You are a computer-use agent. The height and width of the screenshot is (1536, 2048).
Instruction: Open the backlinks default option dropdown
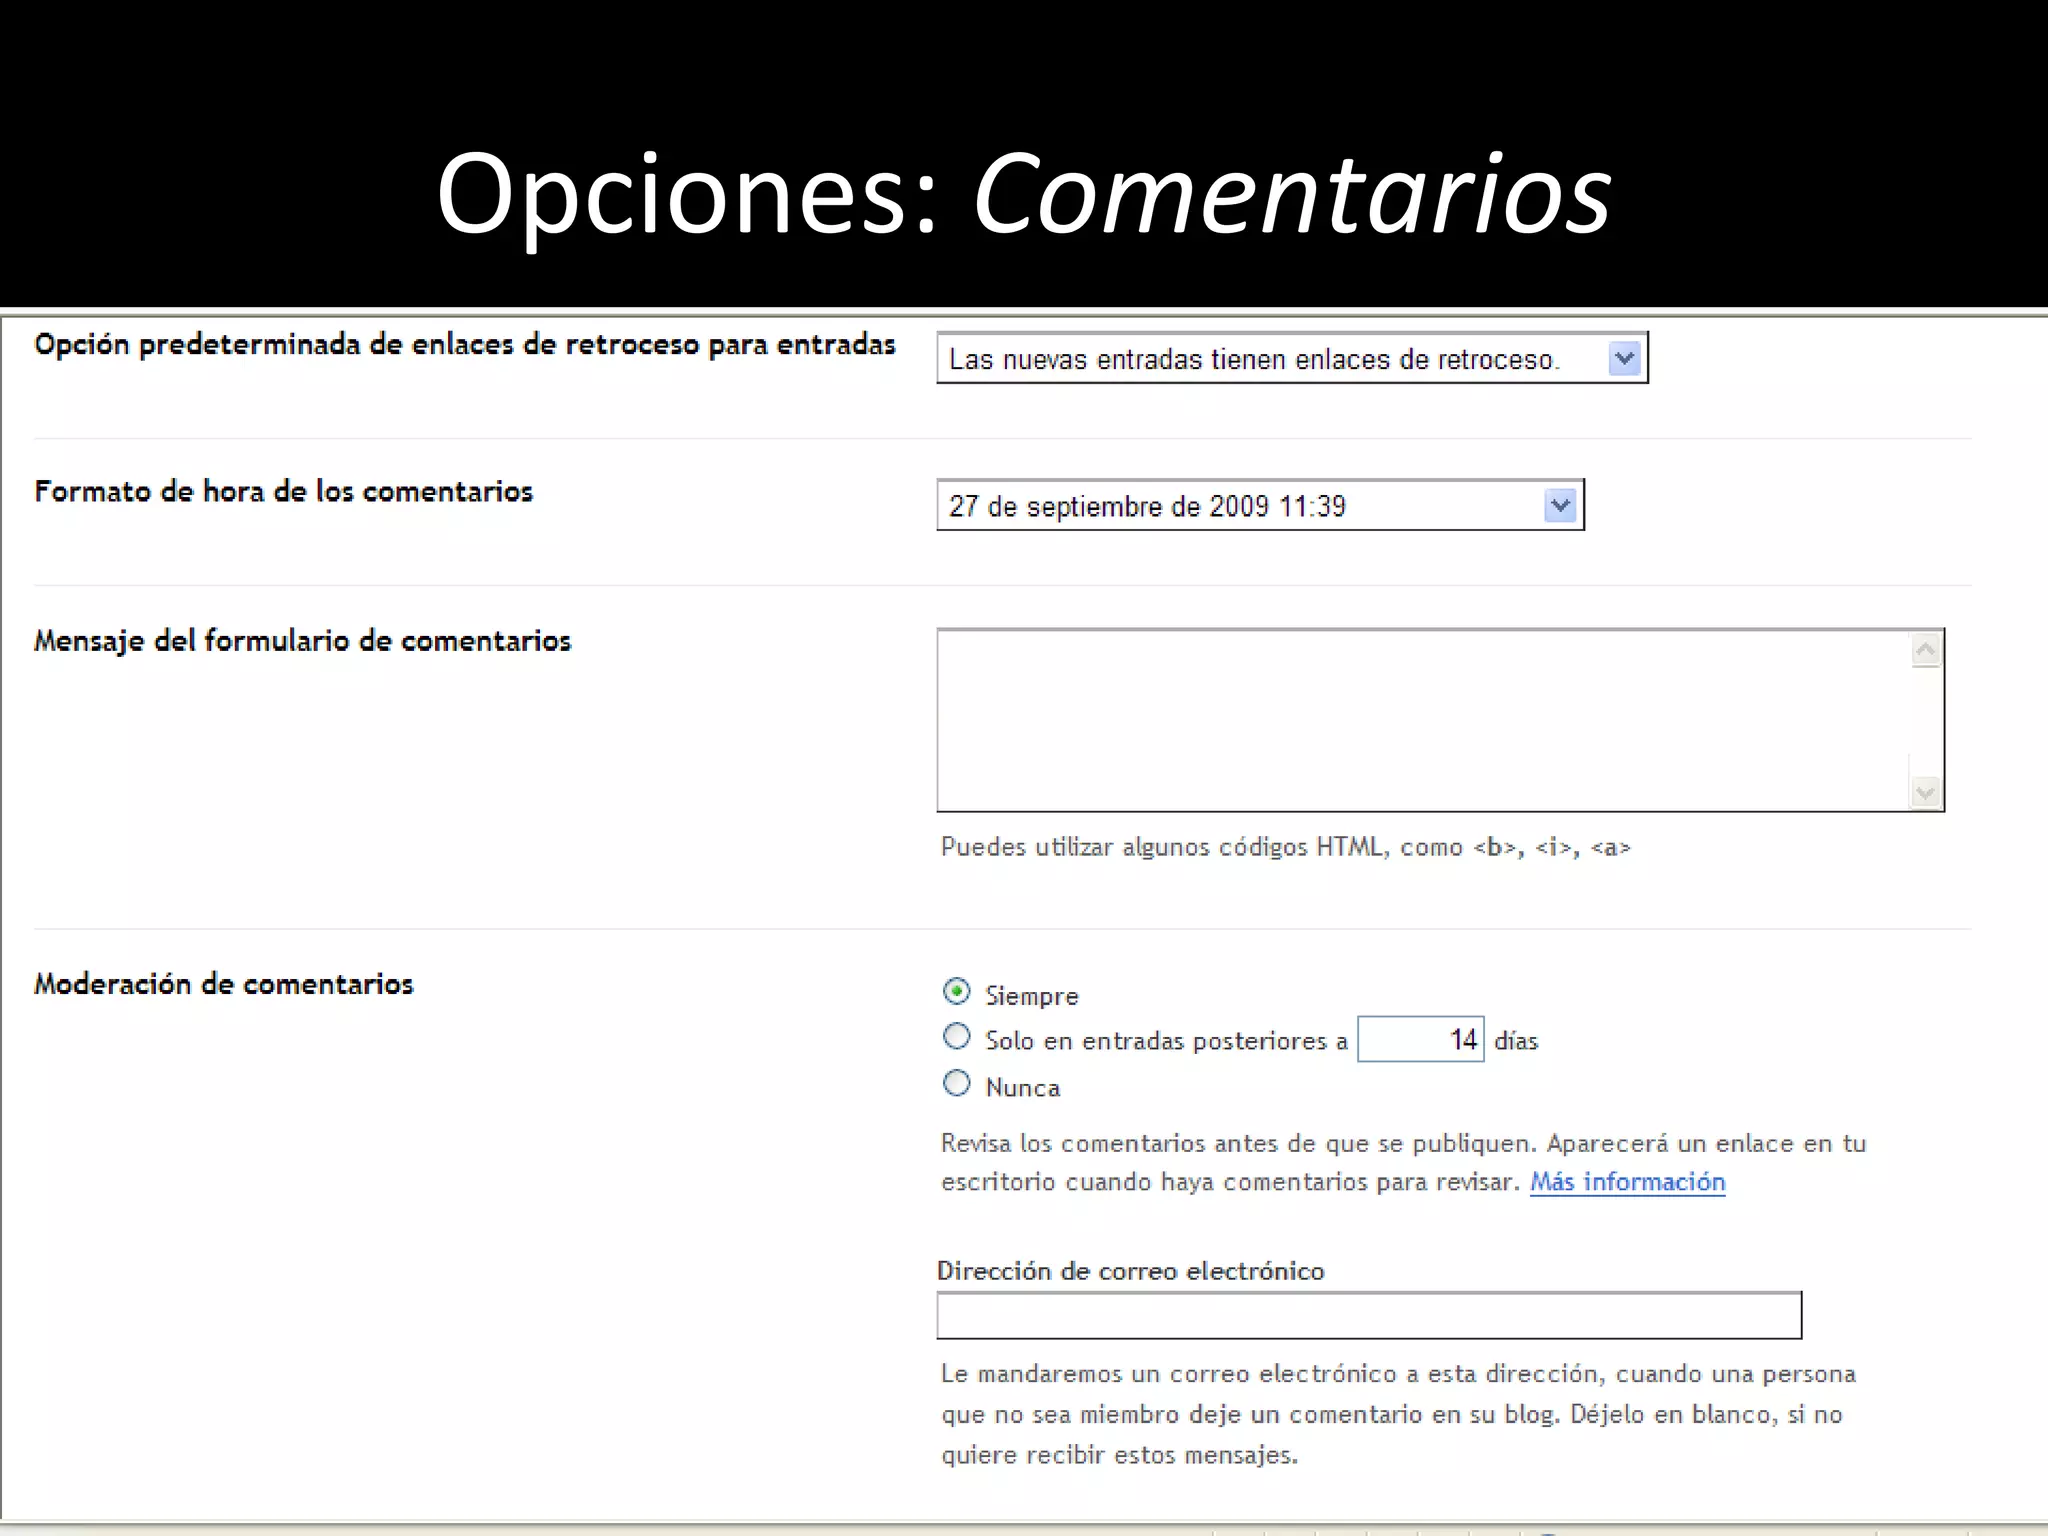[x=1292, y=358]
